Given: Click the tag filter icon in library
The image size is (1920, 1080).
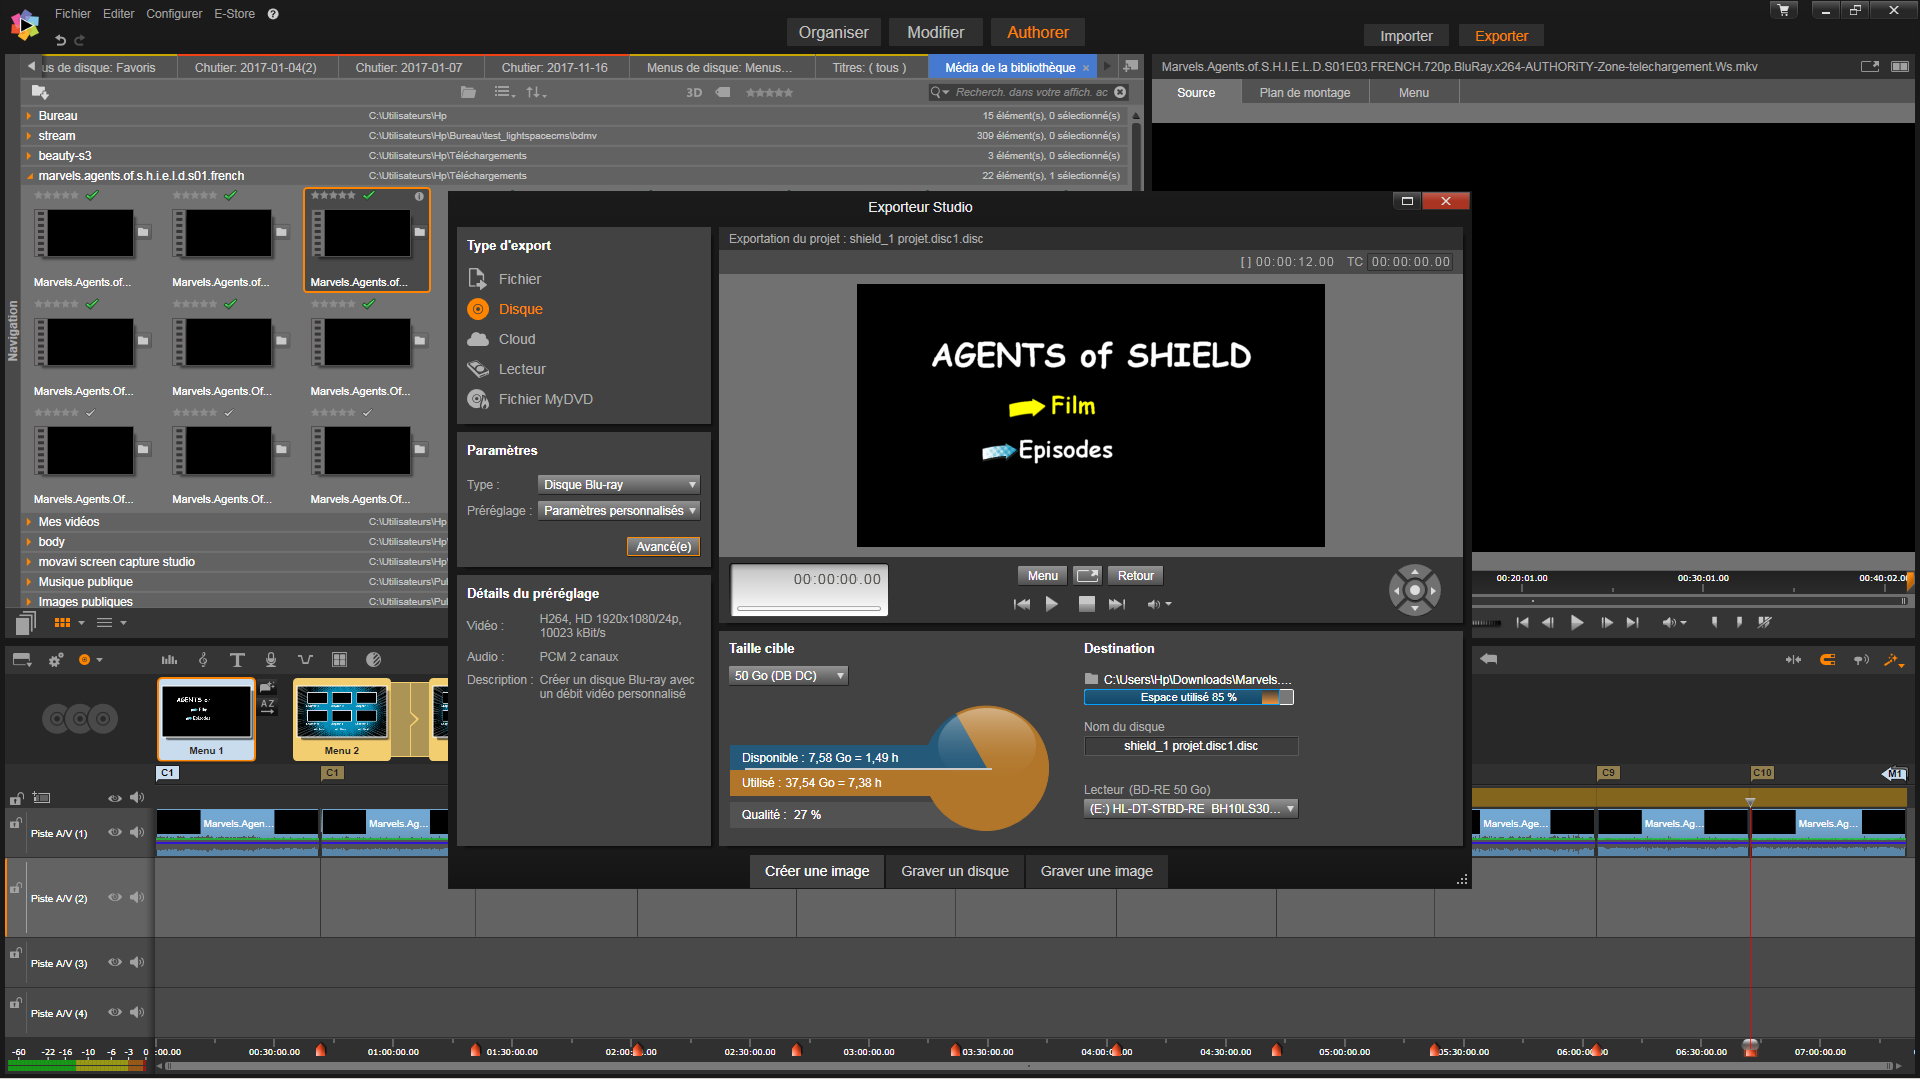Looking at the screenshot, I should tap(723, 92).
